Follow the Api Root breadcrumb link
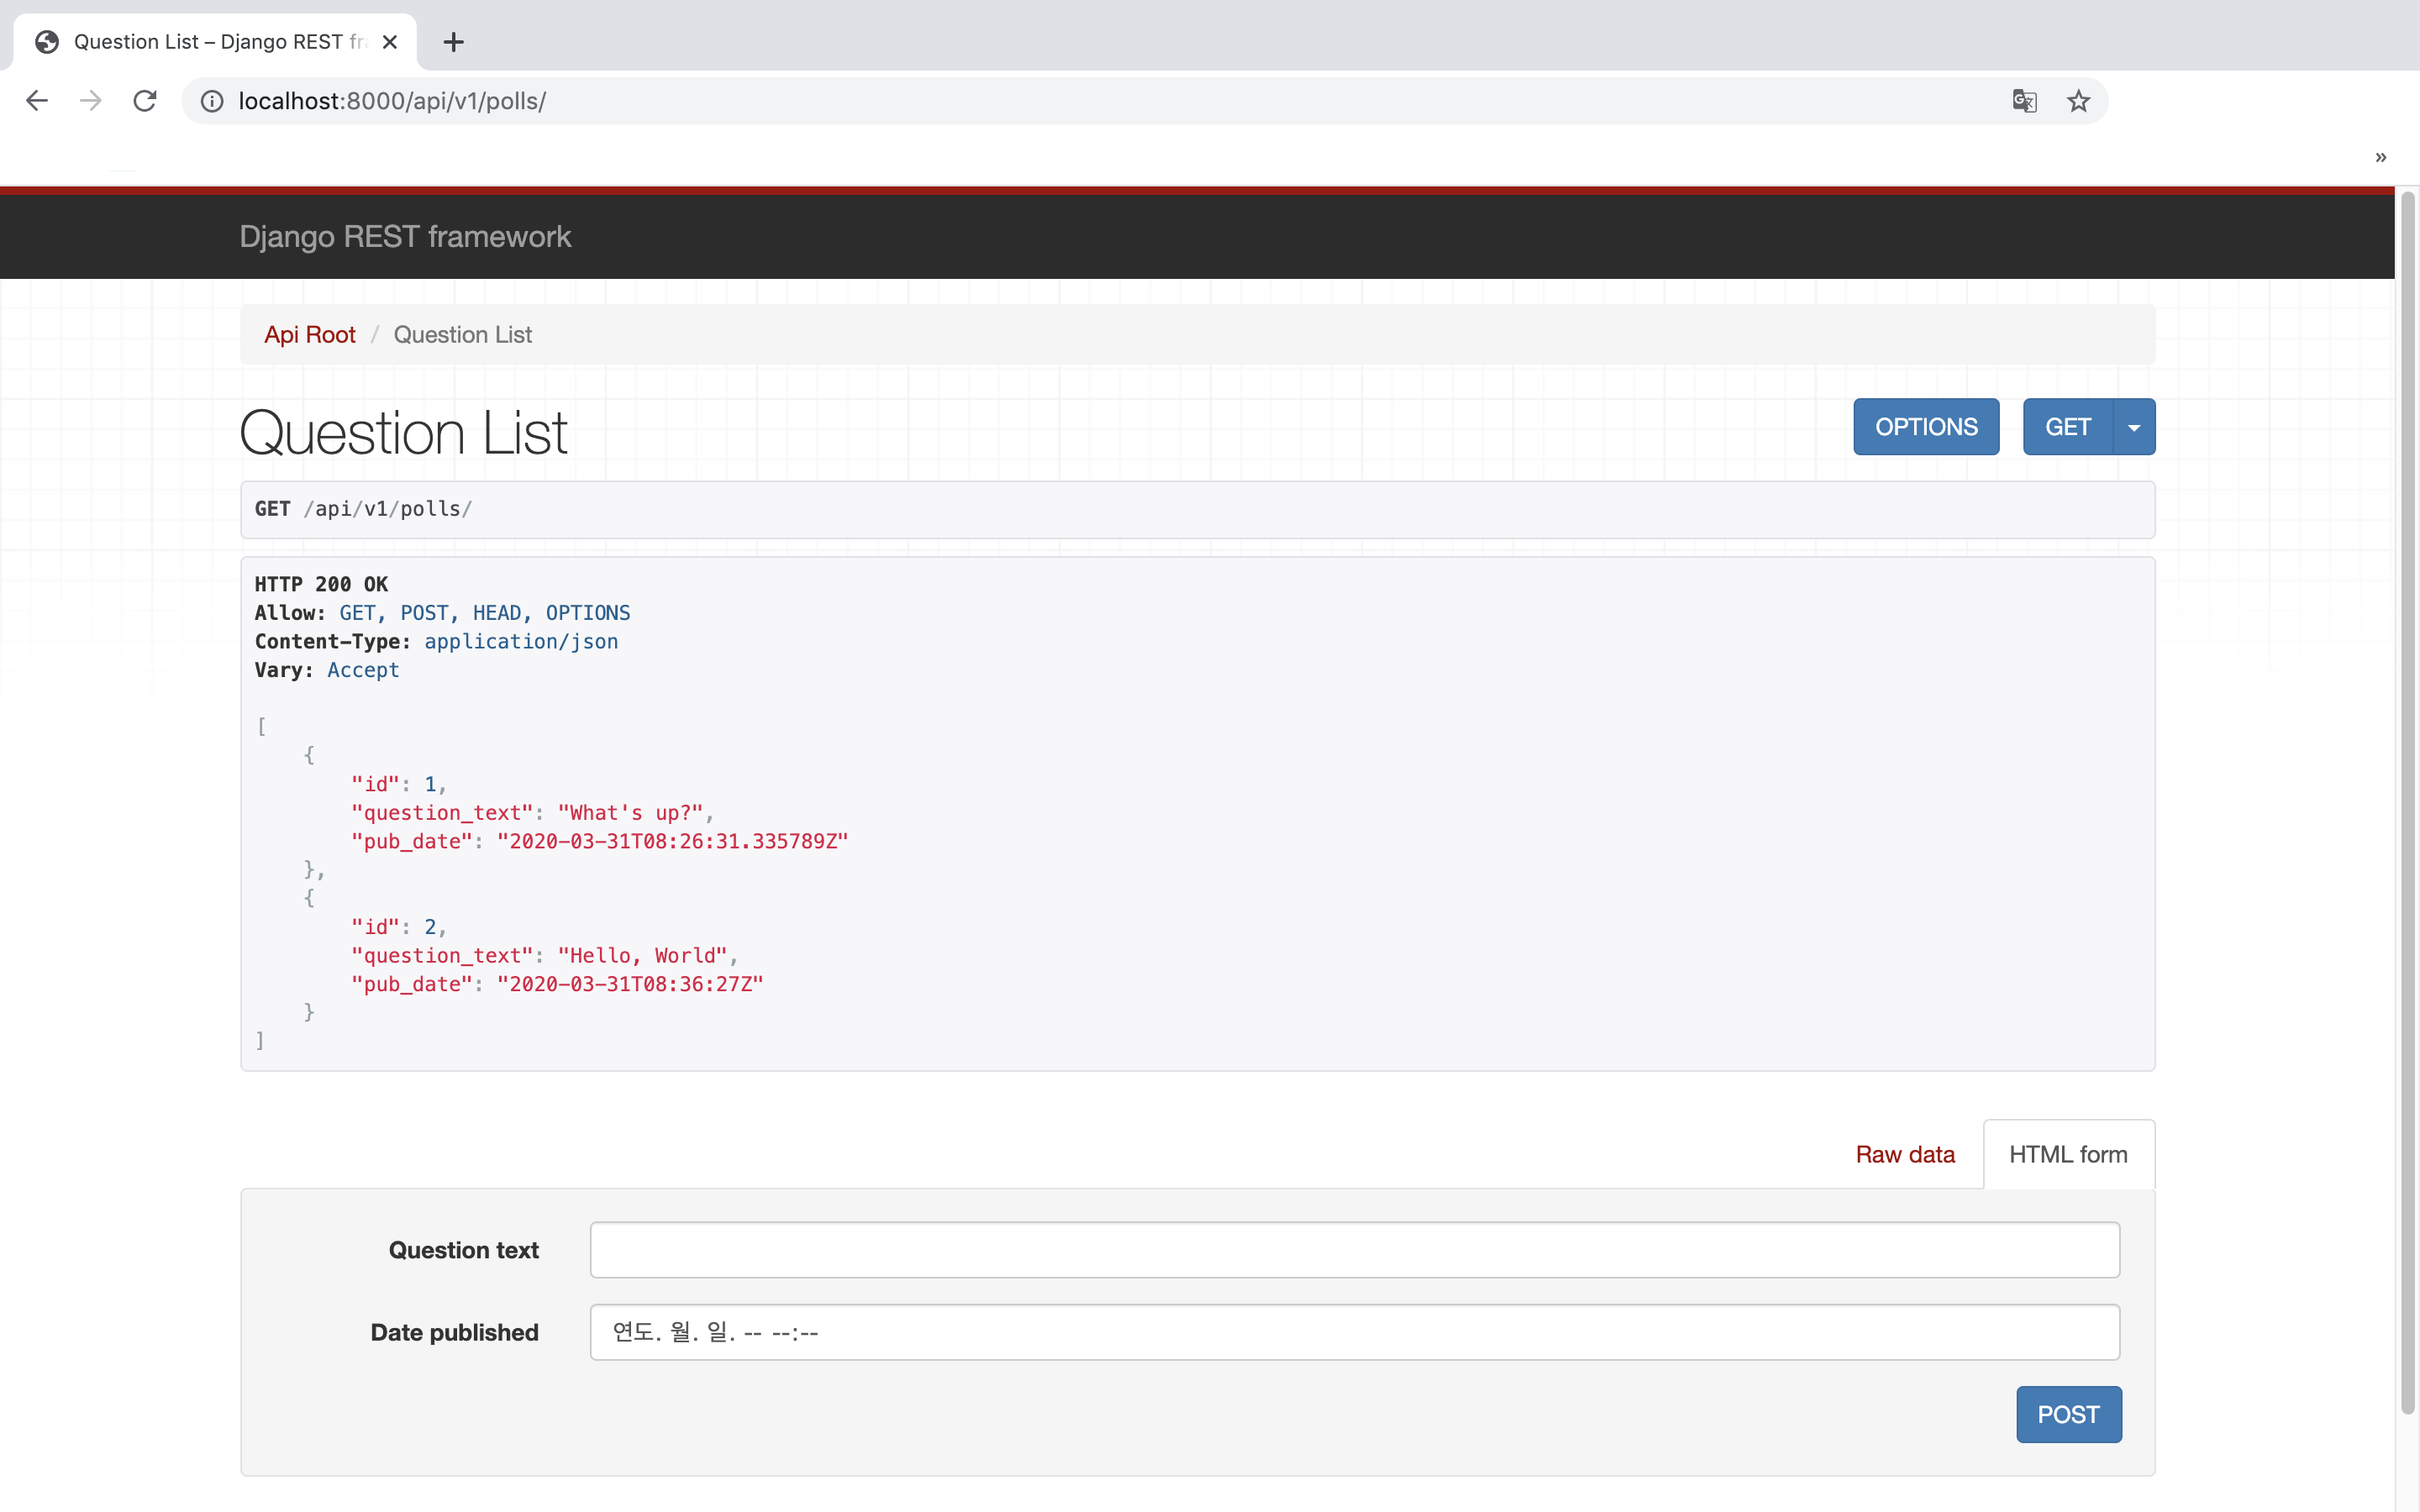 pos(309,335)
